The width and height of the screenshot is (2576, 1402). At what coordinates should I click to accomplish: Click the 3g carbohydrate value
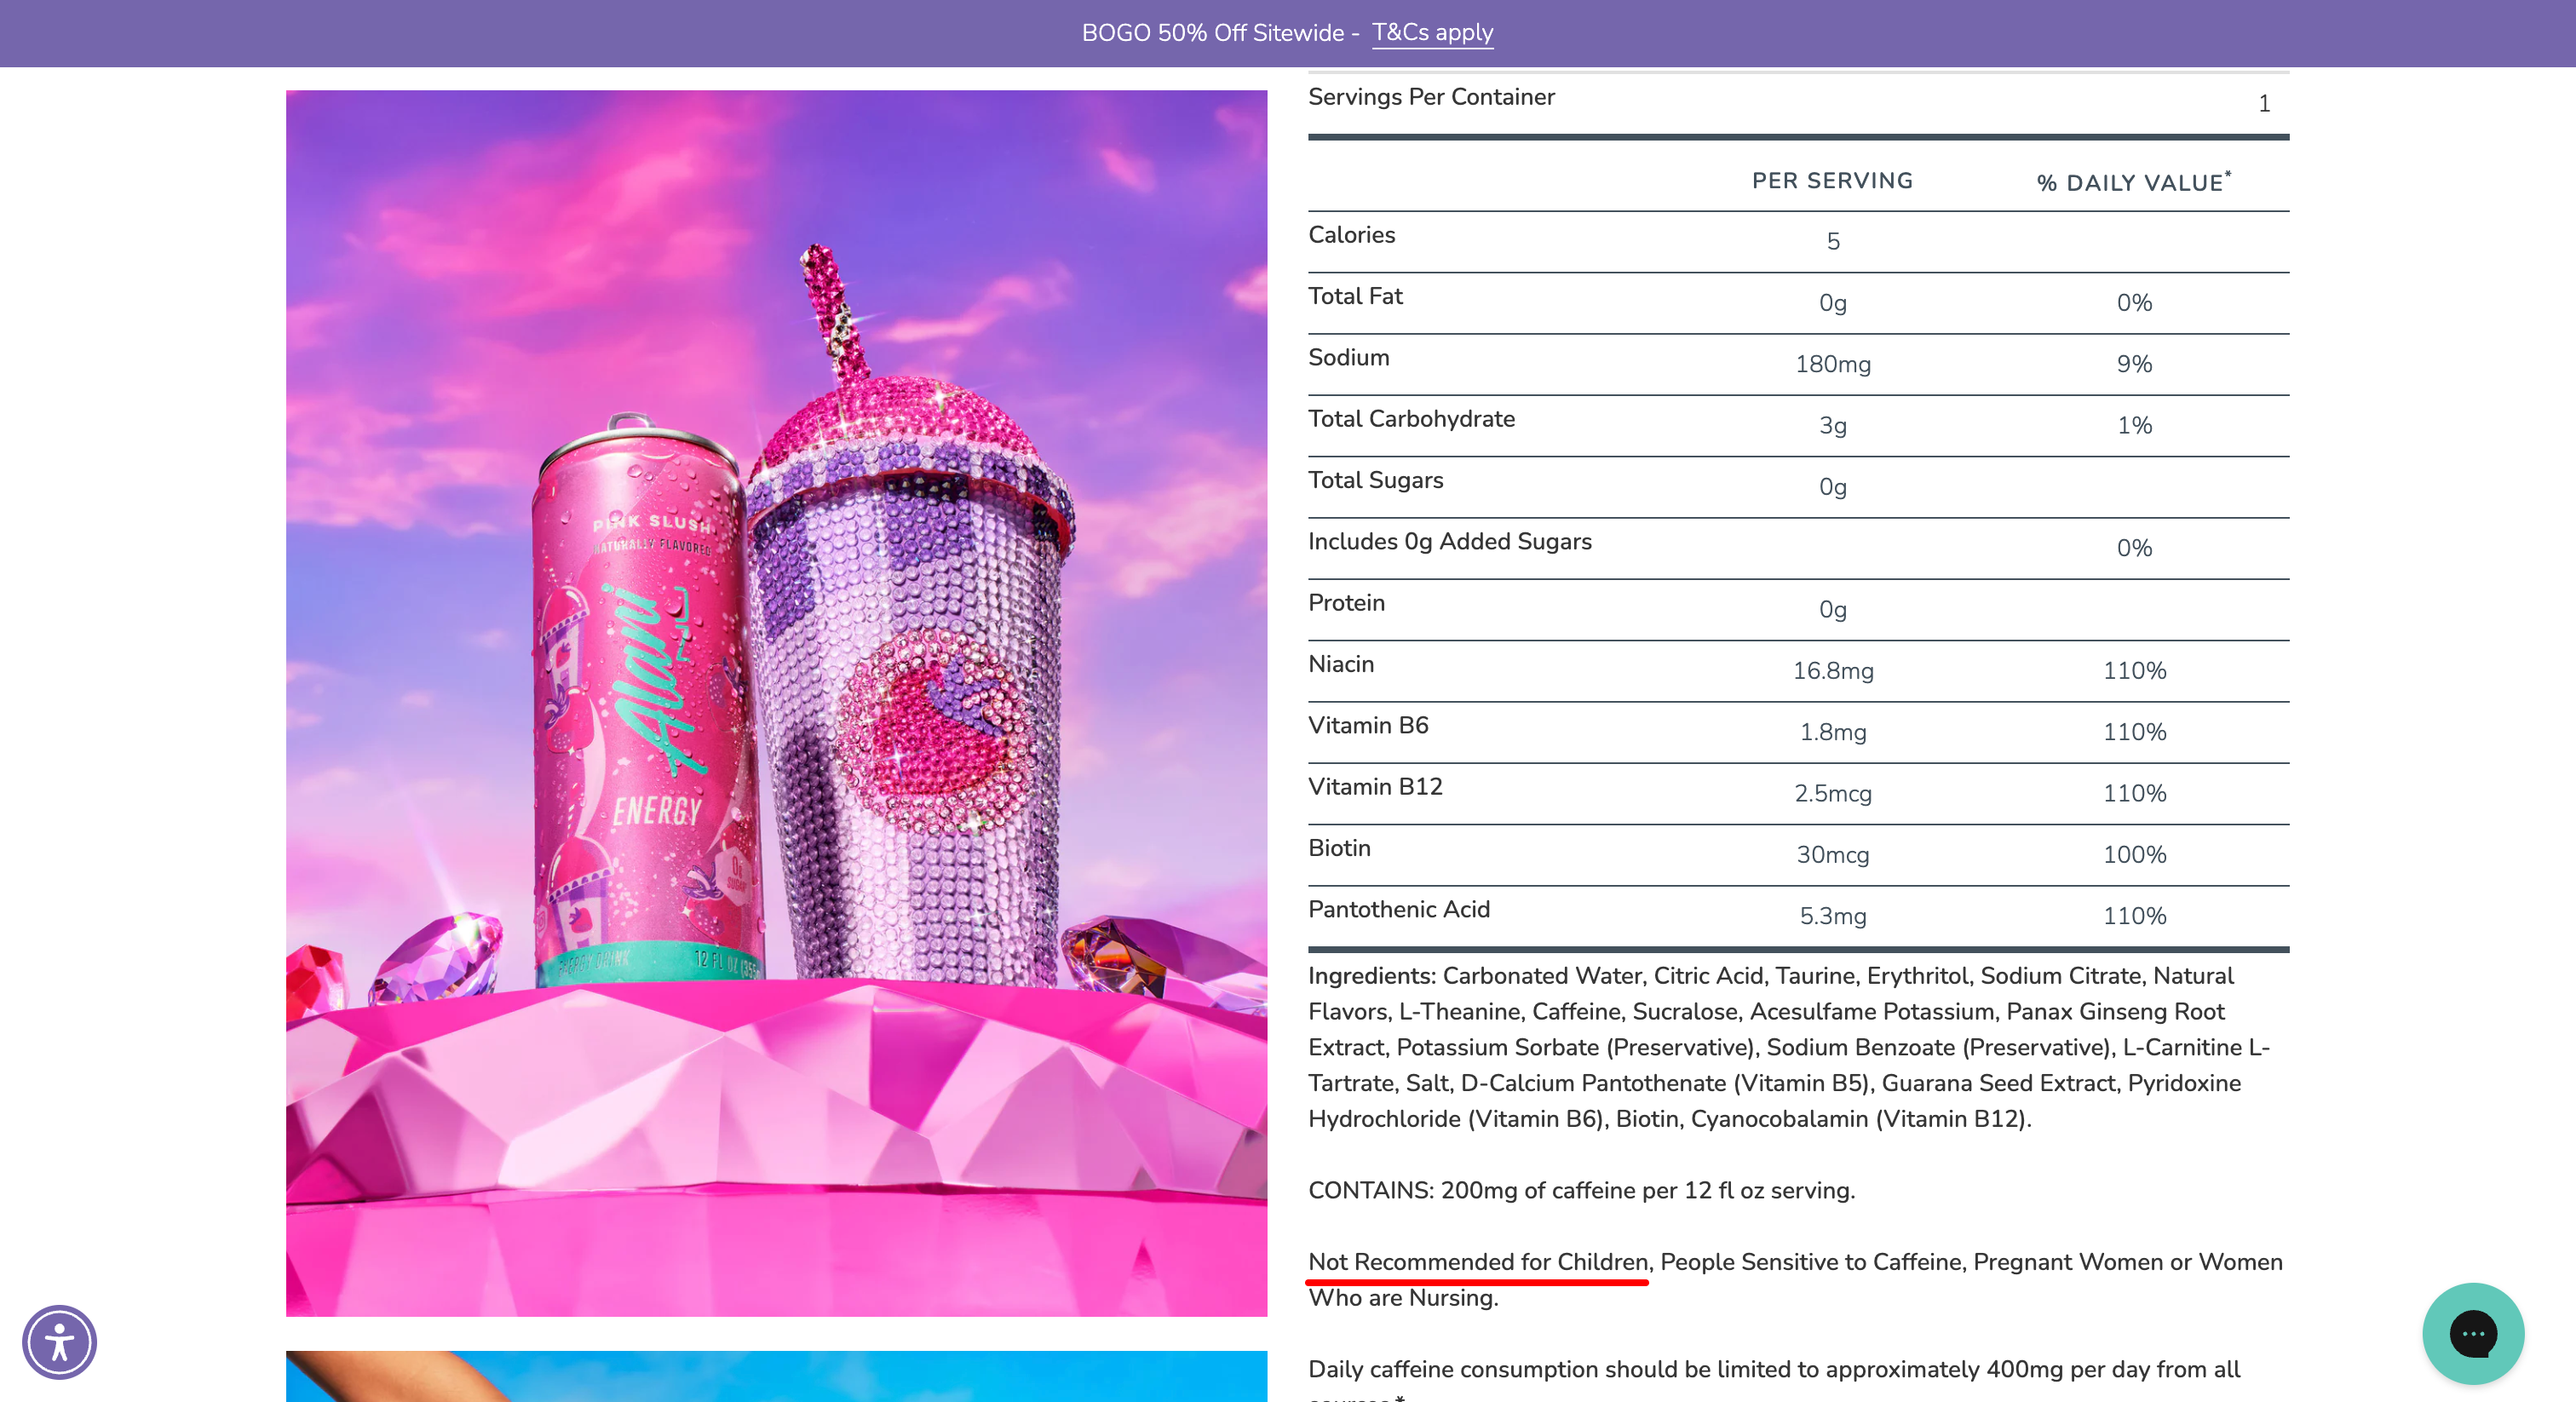tap(1832, 426)
